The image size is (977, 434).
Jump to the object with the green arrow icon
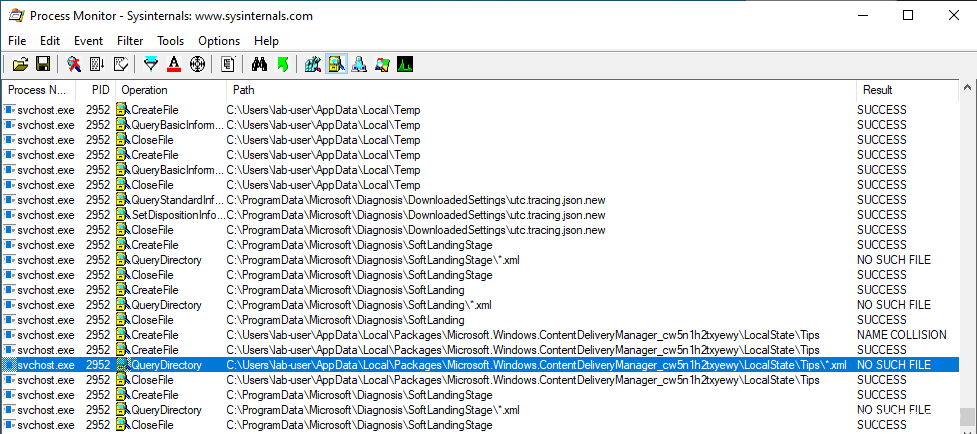(282, 64)
